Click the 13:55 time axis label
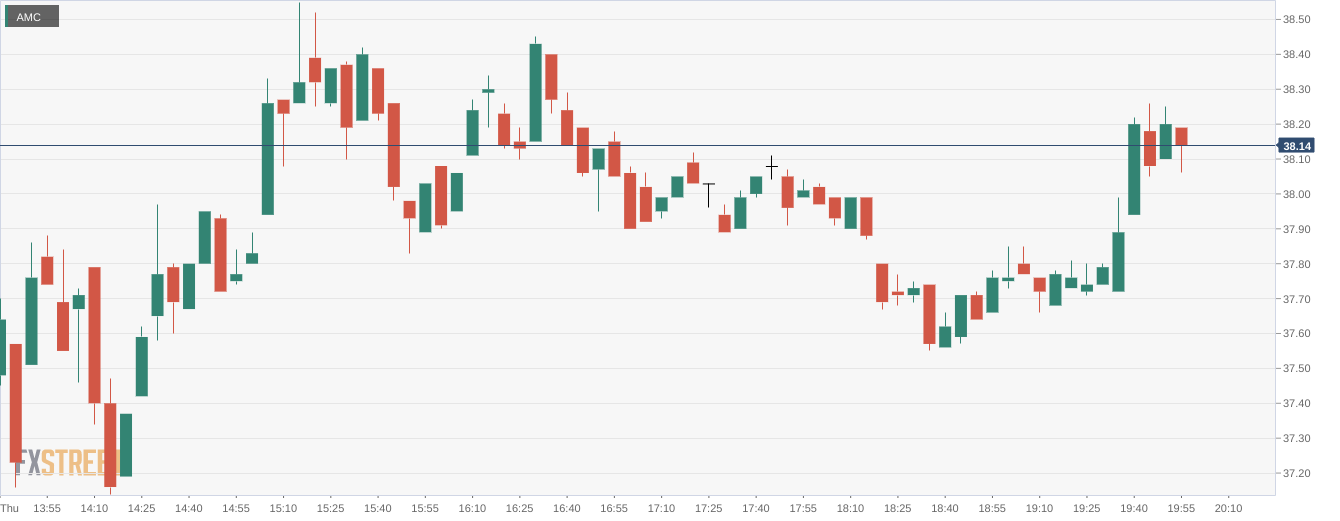This screenshot has width=1340, height=521. 47,508
